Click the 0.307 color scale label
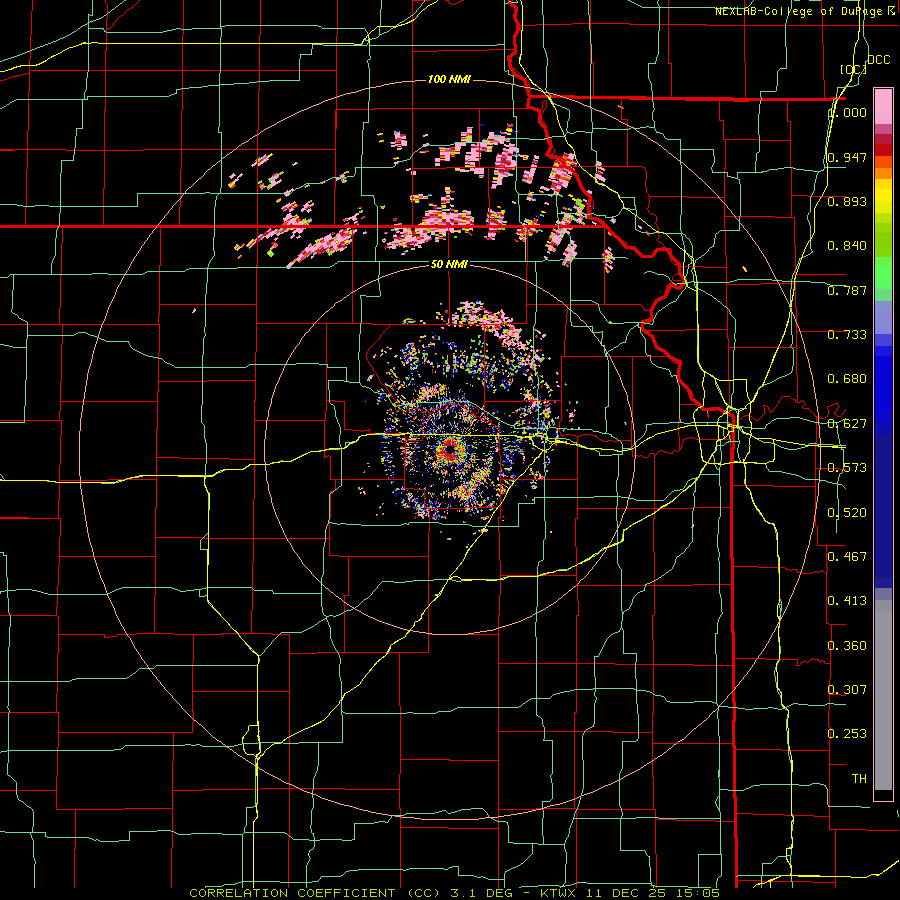This screenshot has height=900, width=900. [x=847, y=690]
